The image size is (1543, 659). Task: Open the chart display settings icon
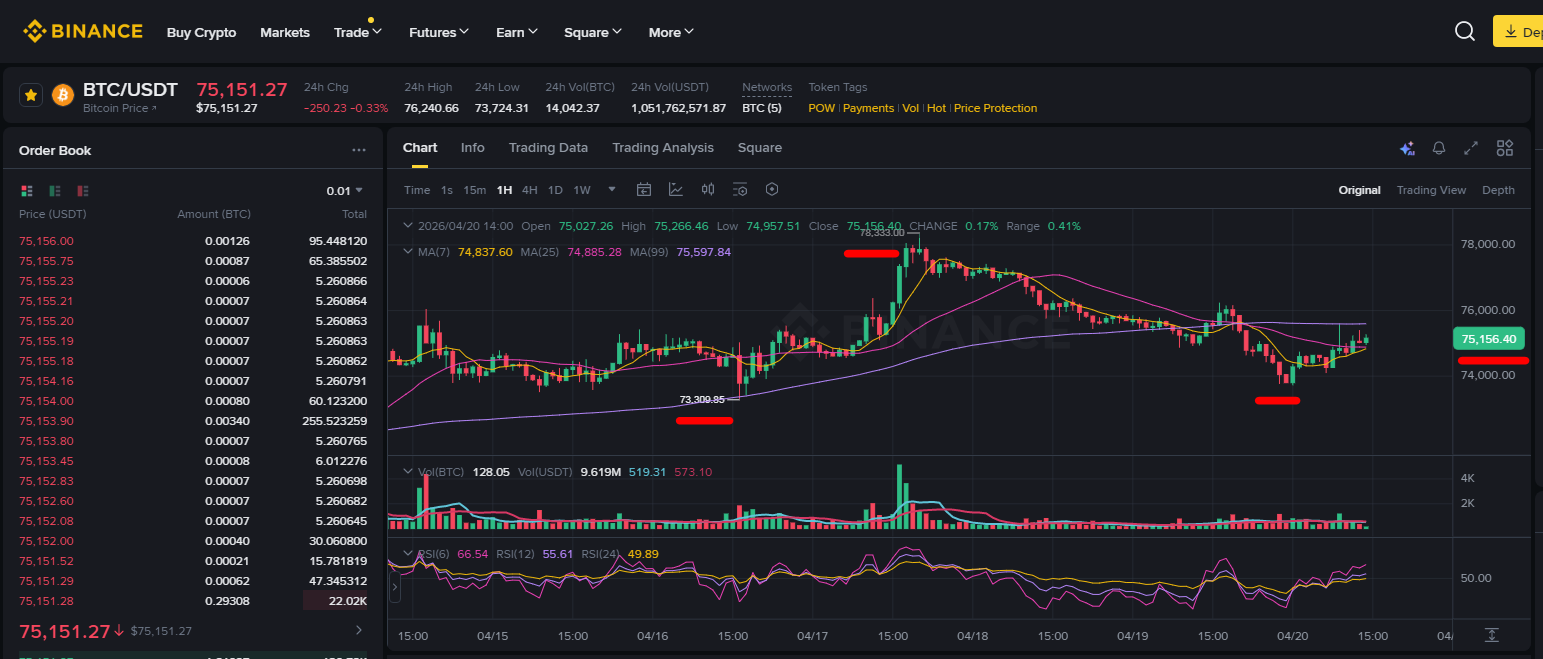coord(740,190)
